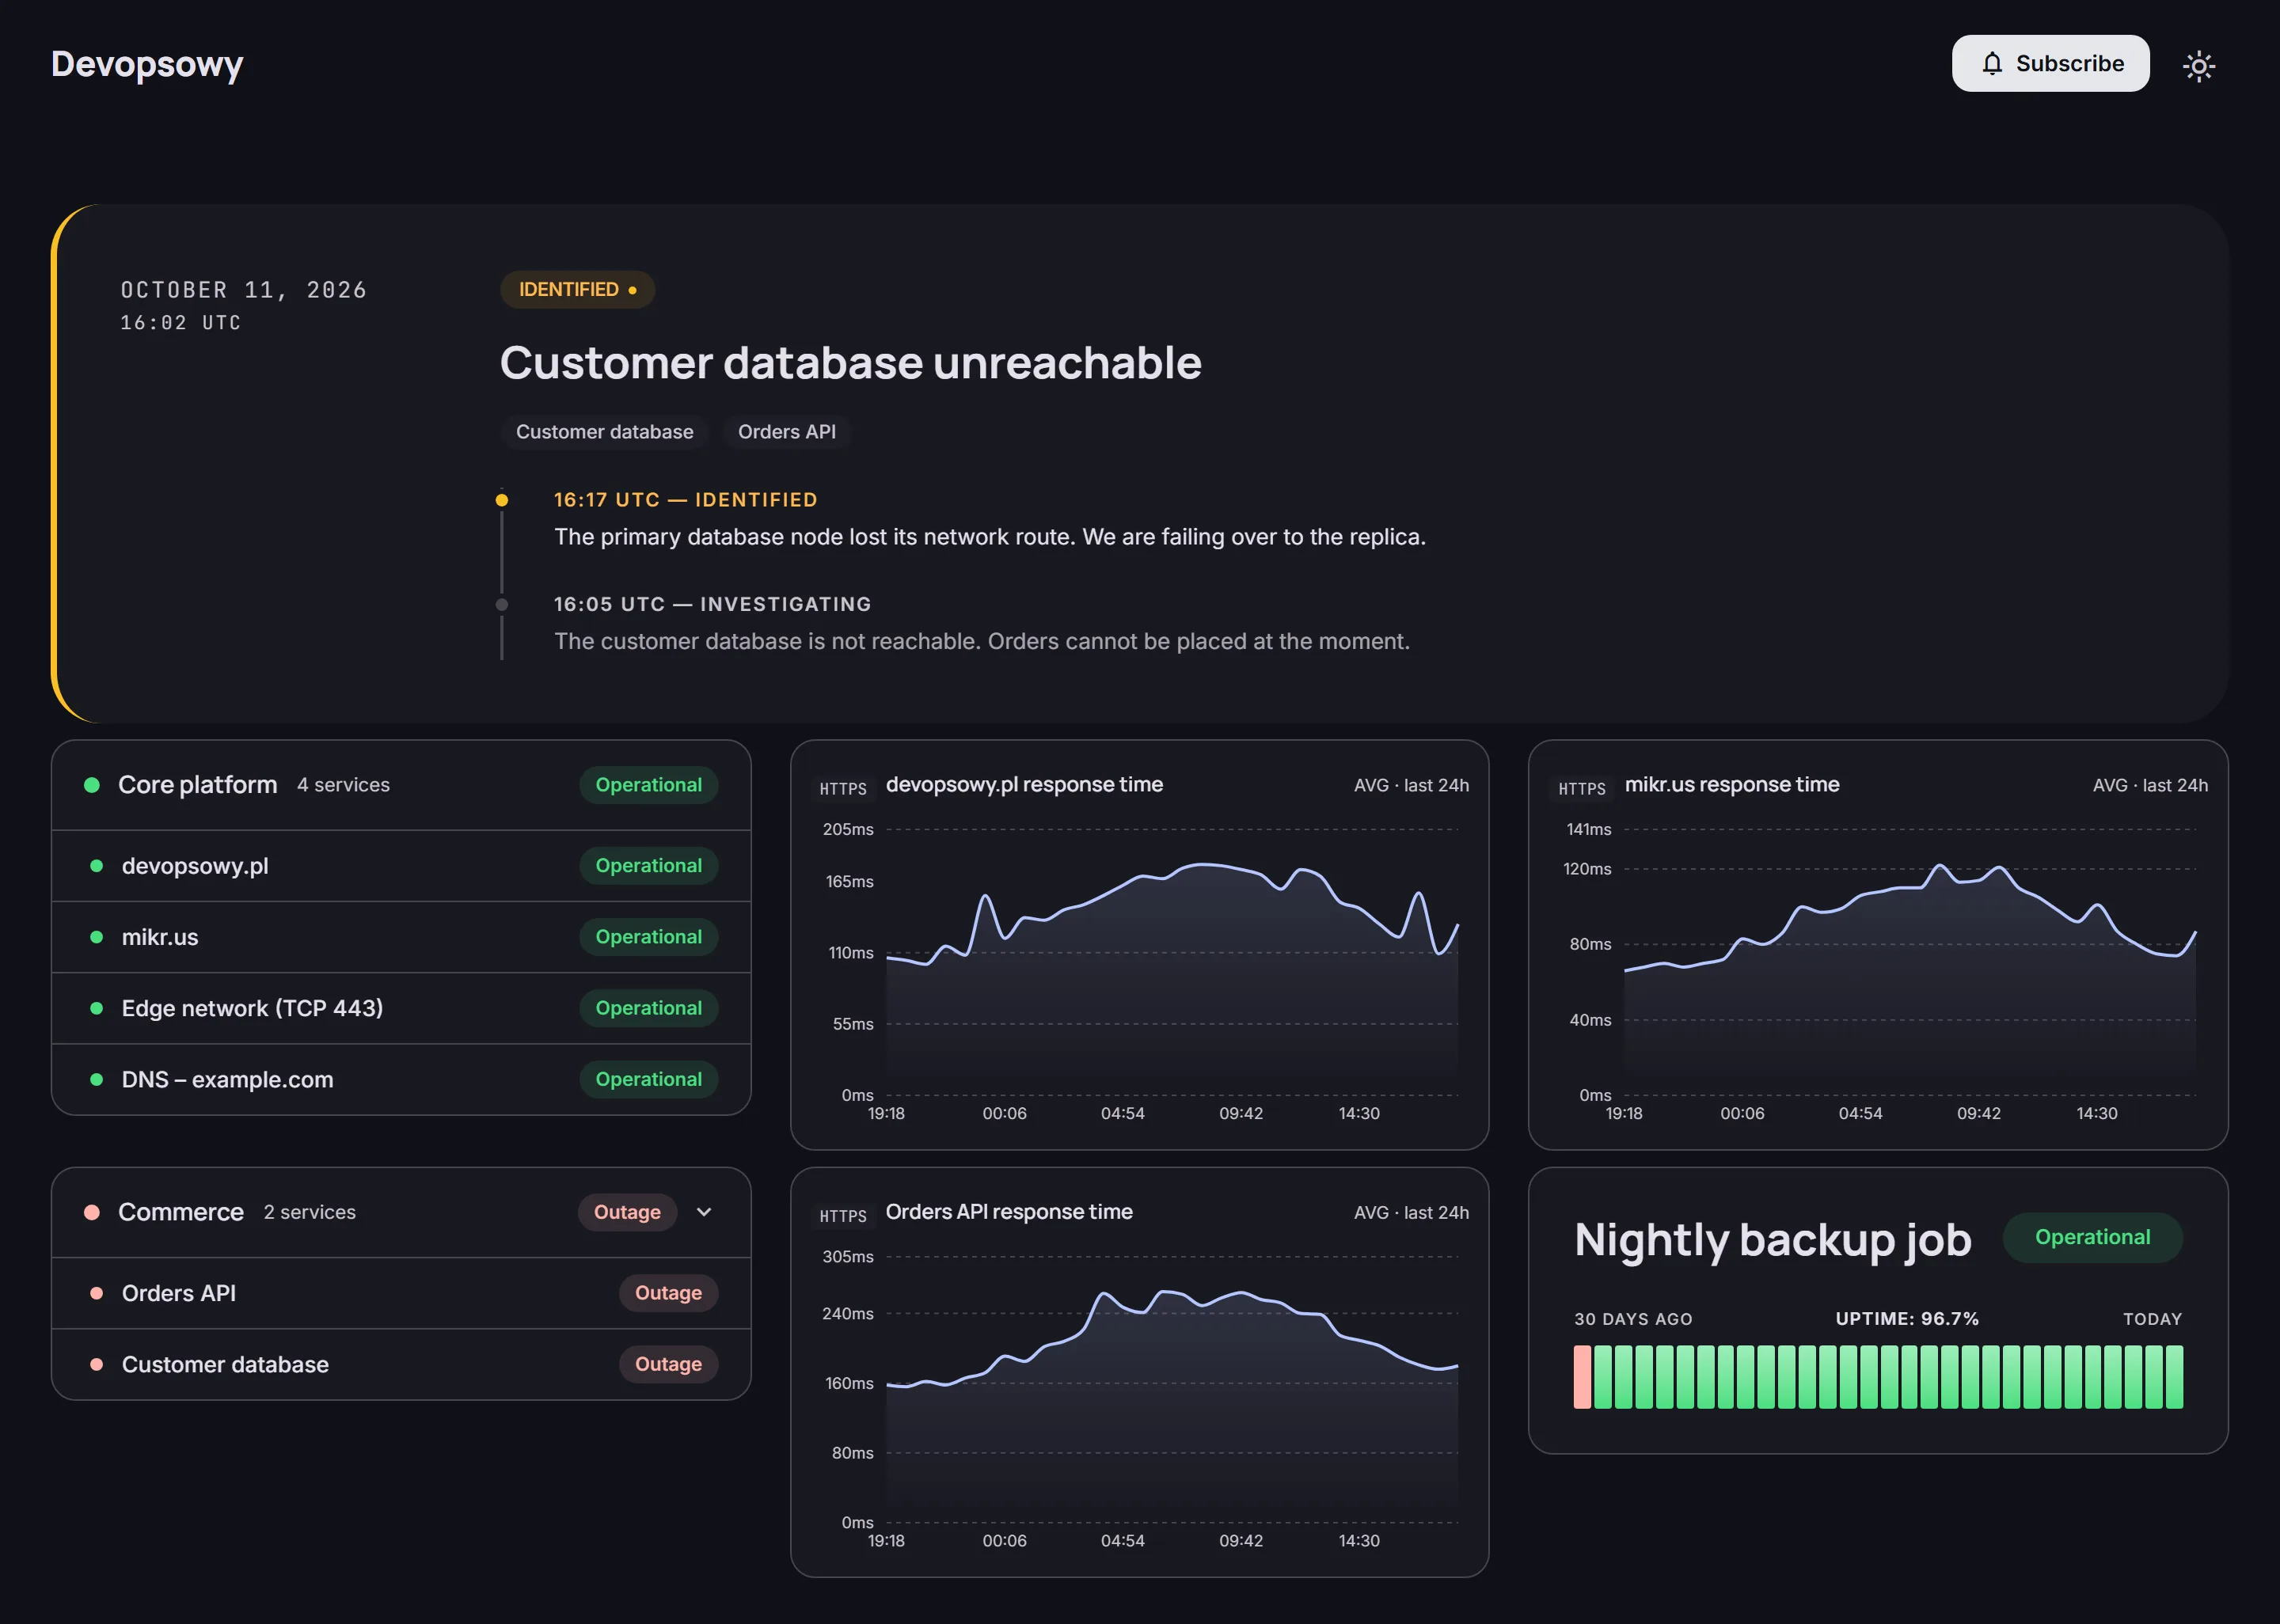
Task: Click the IDENTIFIED status badge
Action: click(577, 289)
